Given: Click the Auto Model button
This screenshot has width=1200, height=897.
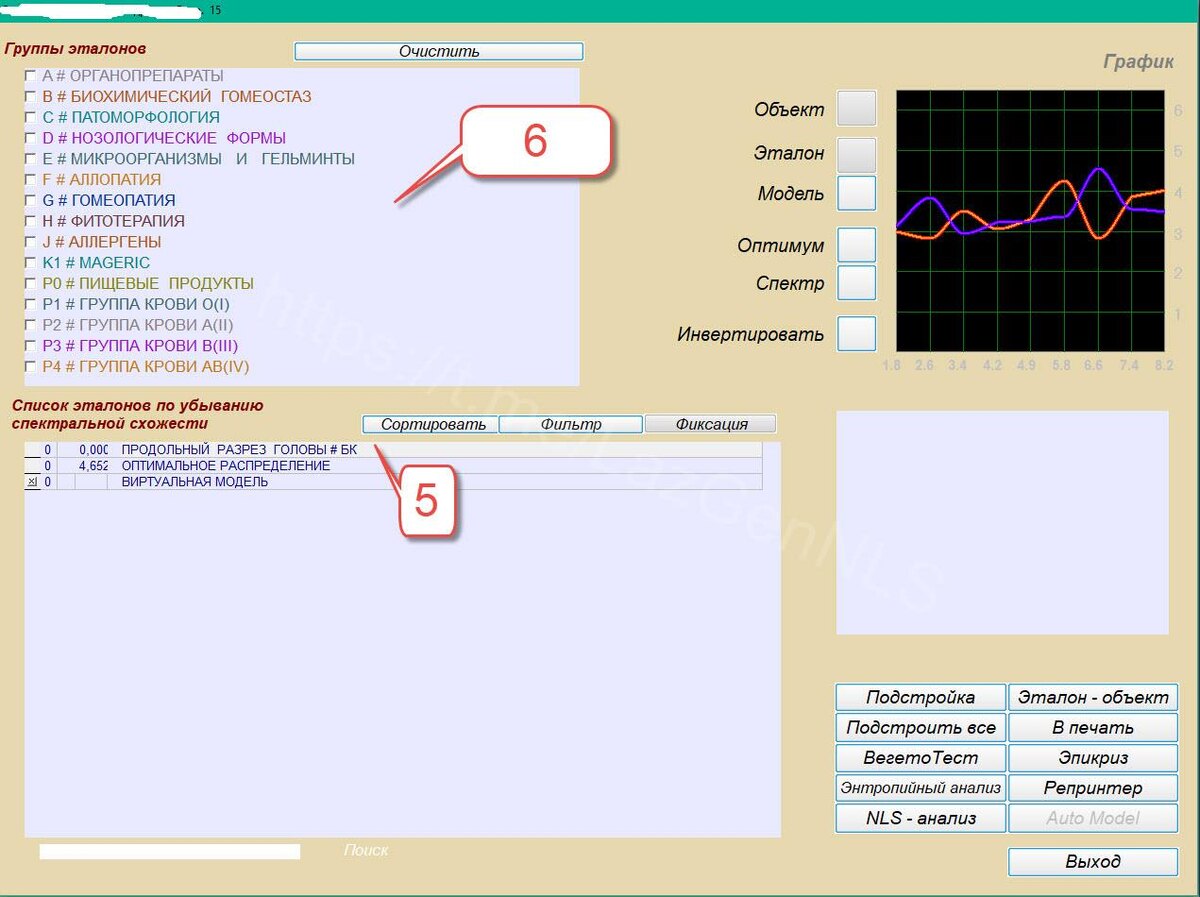Looking at the screenshot, I should click(1093, 817).
